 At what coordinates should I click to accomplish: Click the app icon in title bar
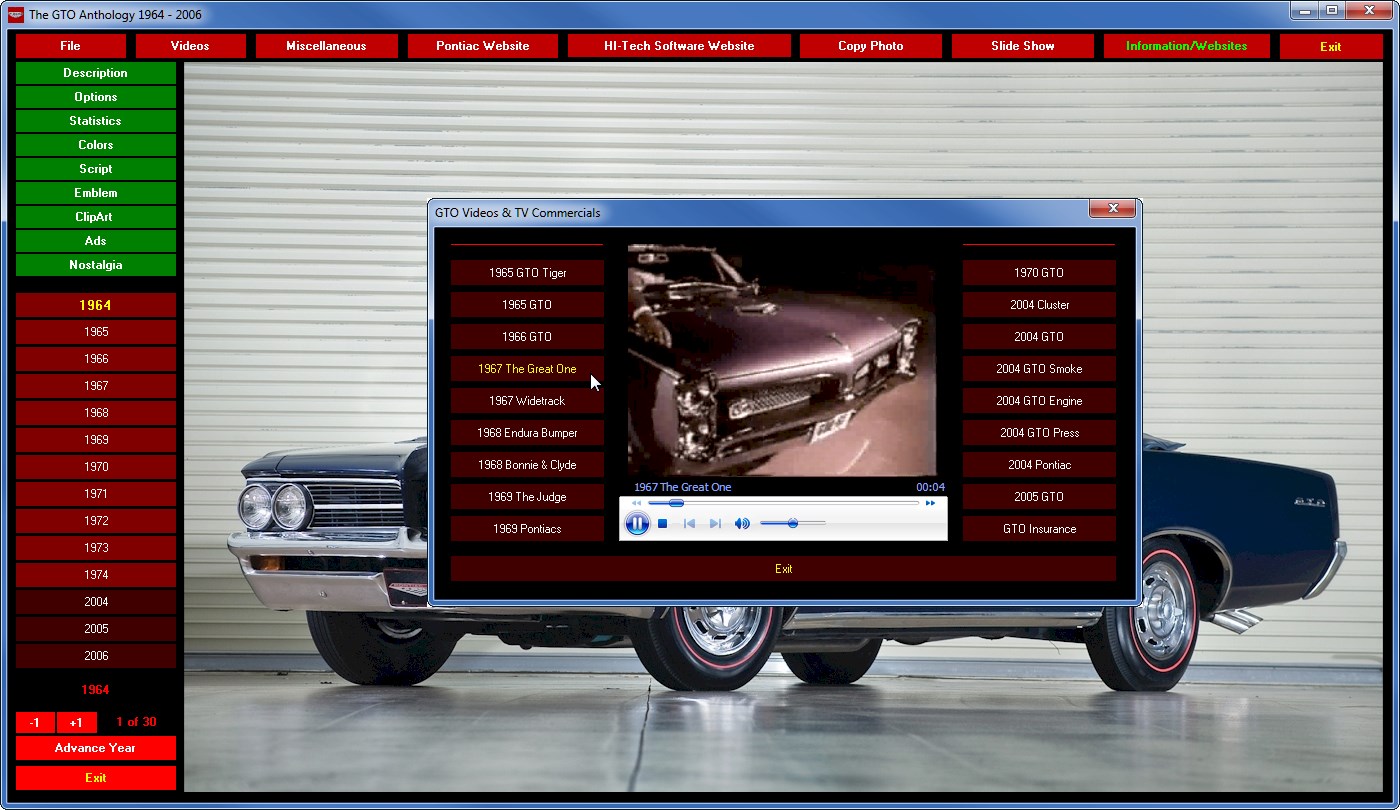click(x=15, y=14)
